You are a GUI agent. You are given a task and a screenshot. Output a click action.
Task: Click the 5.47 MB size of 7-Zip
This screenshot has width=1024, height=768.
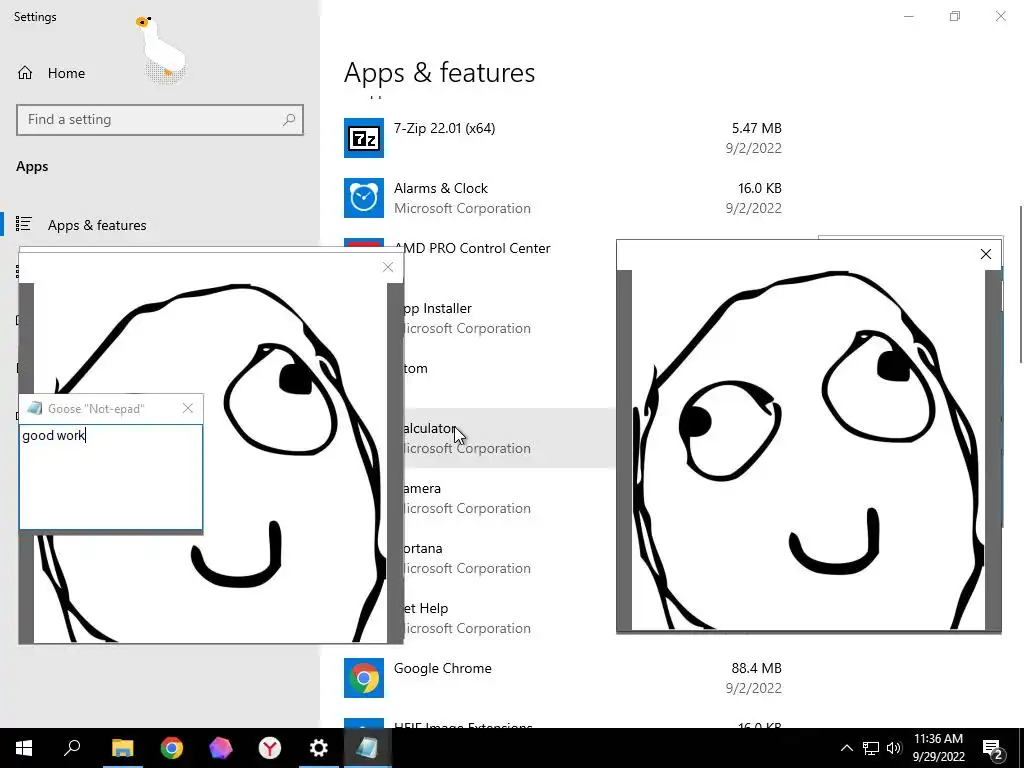(x=756, y=128)
